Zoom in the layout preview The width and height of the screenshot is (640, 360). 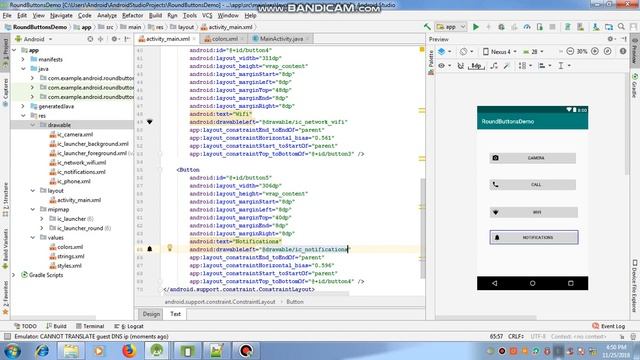coord(595,51)
